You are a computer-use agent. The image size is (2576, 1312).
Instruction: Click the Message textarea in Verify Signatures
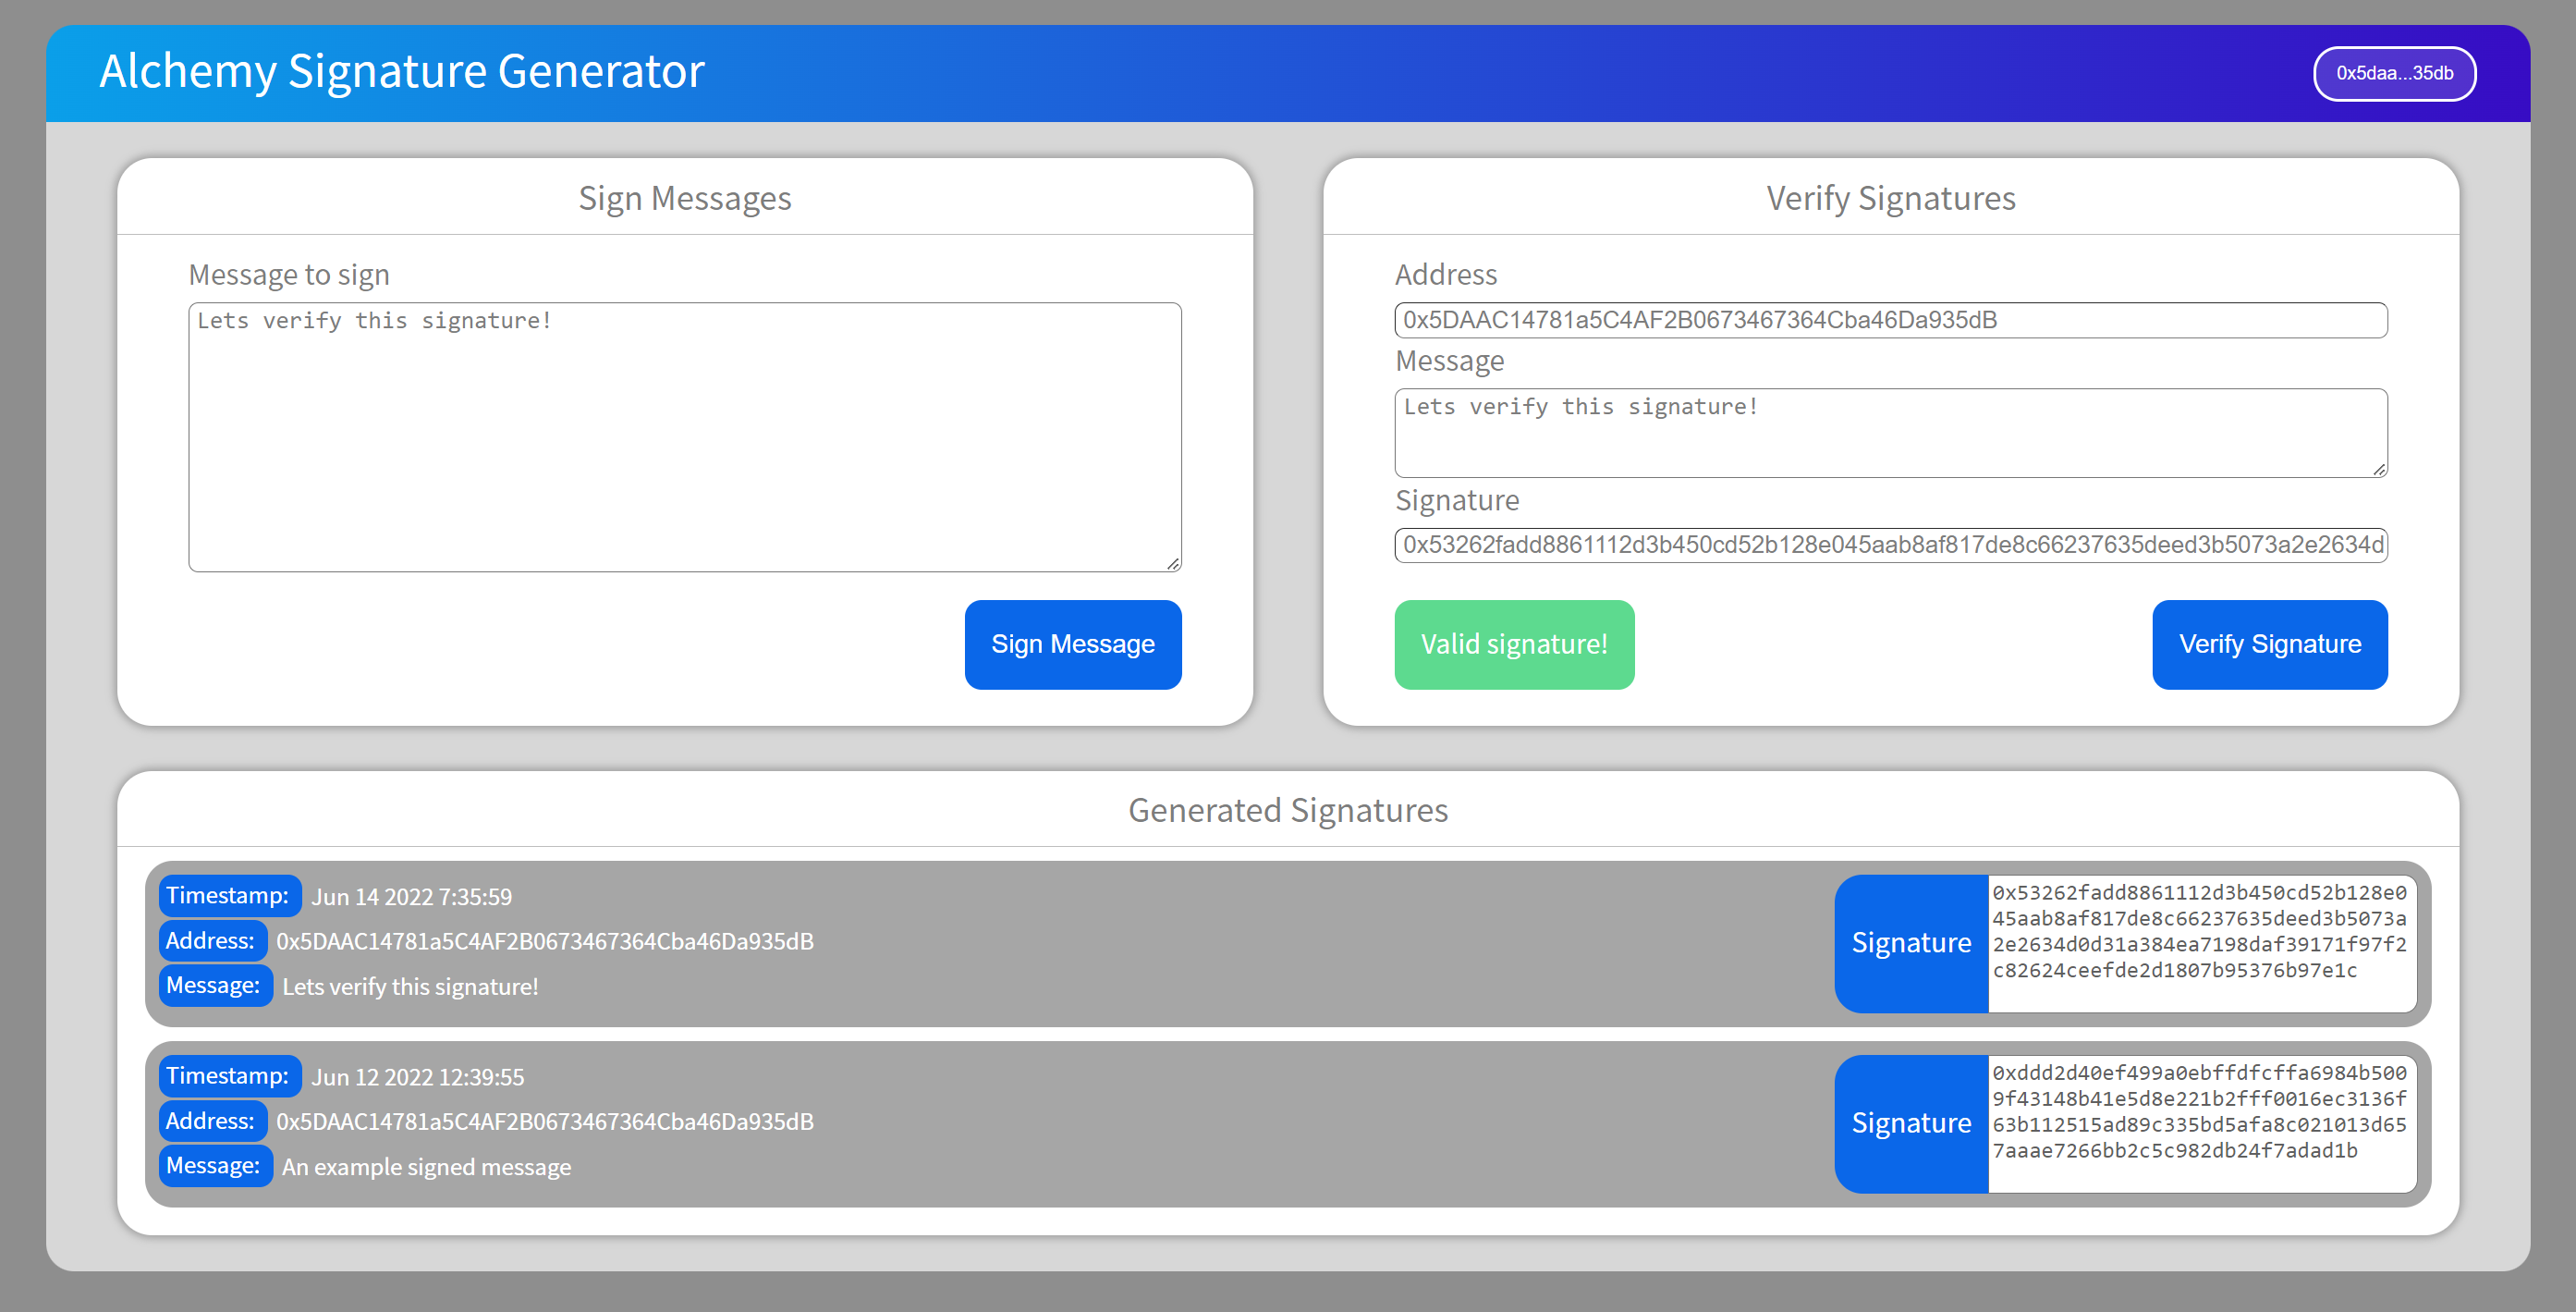tap(1890, 432)
